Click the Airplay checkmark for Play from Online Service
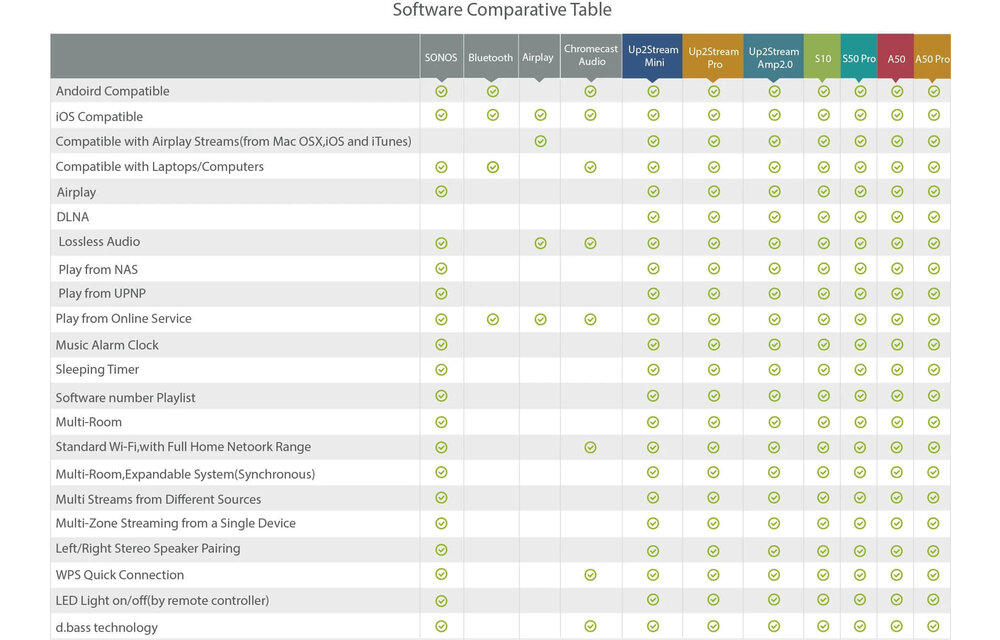Screen dimensions: 1000x640 [x=540, y=319]
